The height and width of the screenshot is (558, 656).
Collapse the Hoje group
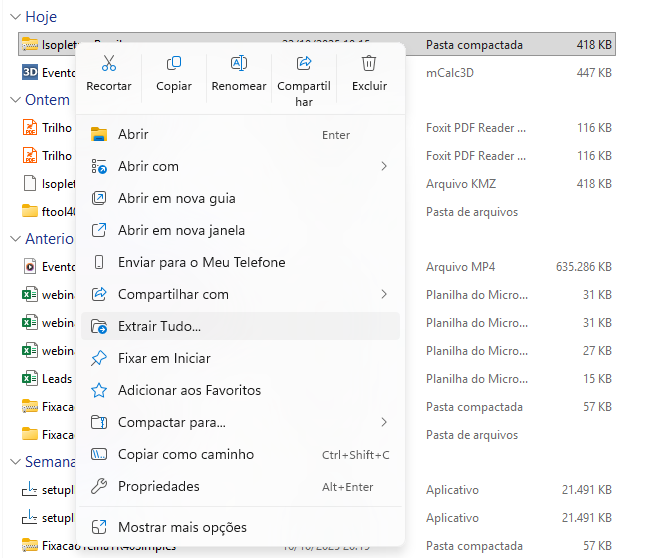click(16, 18)
